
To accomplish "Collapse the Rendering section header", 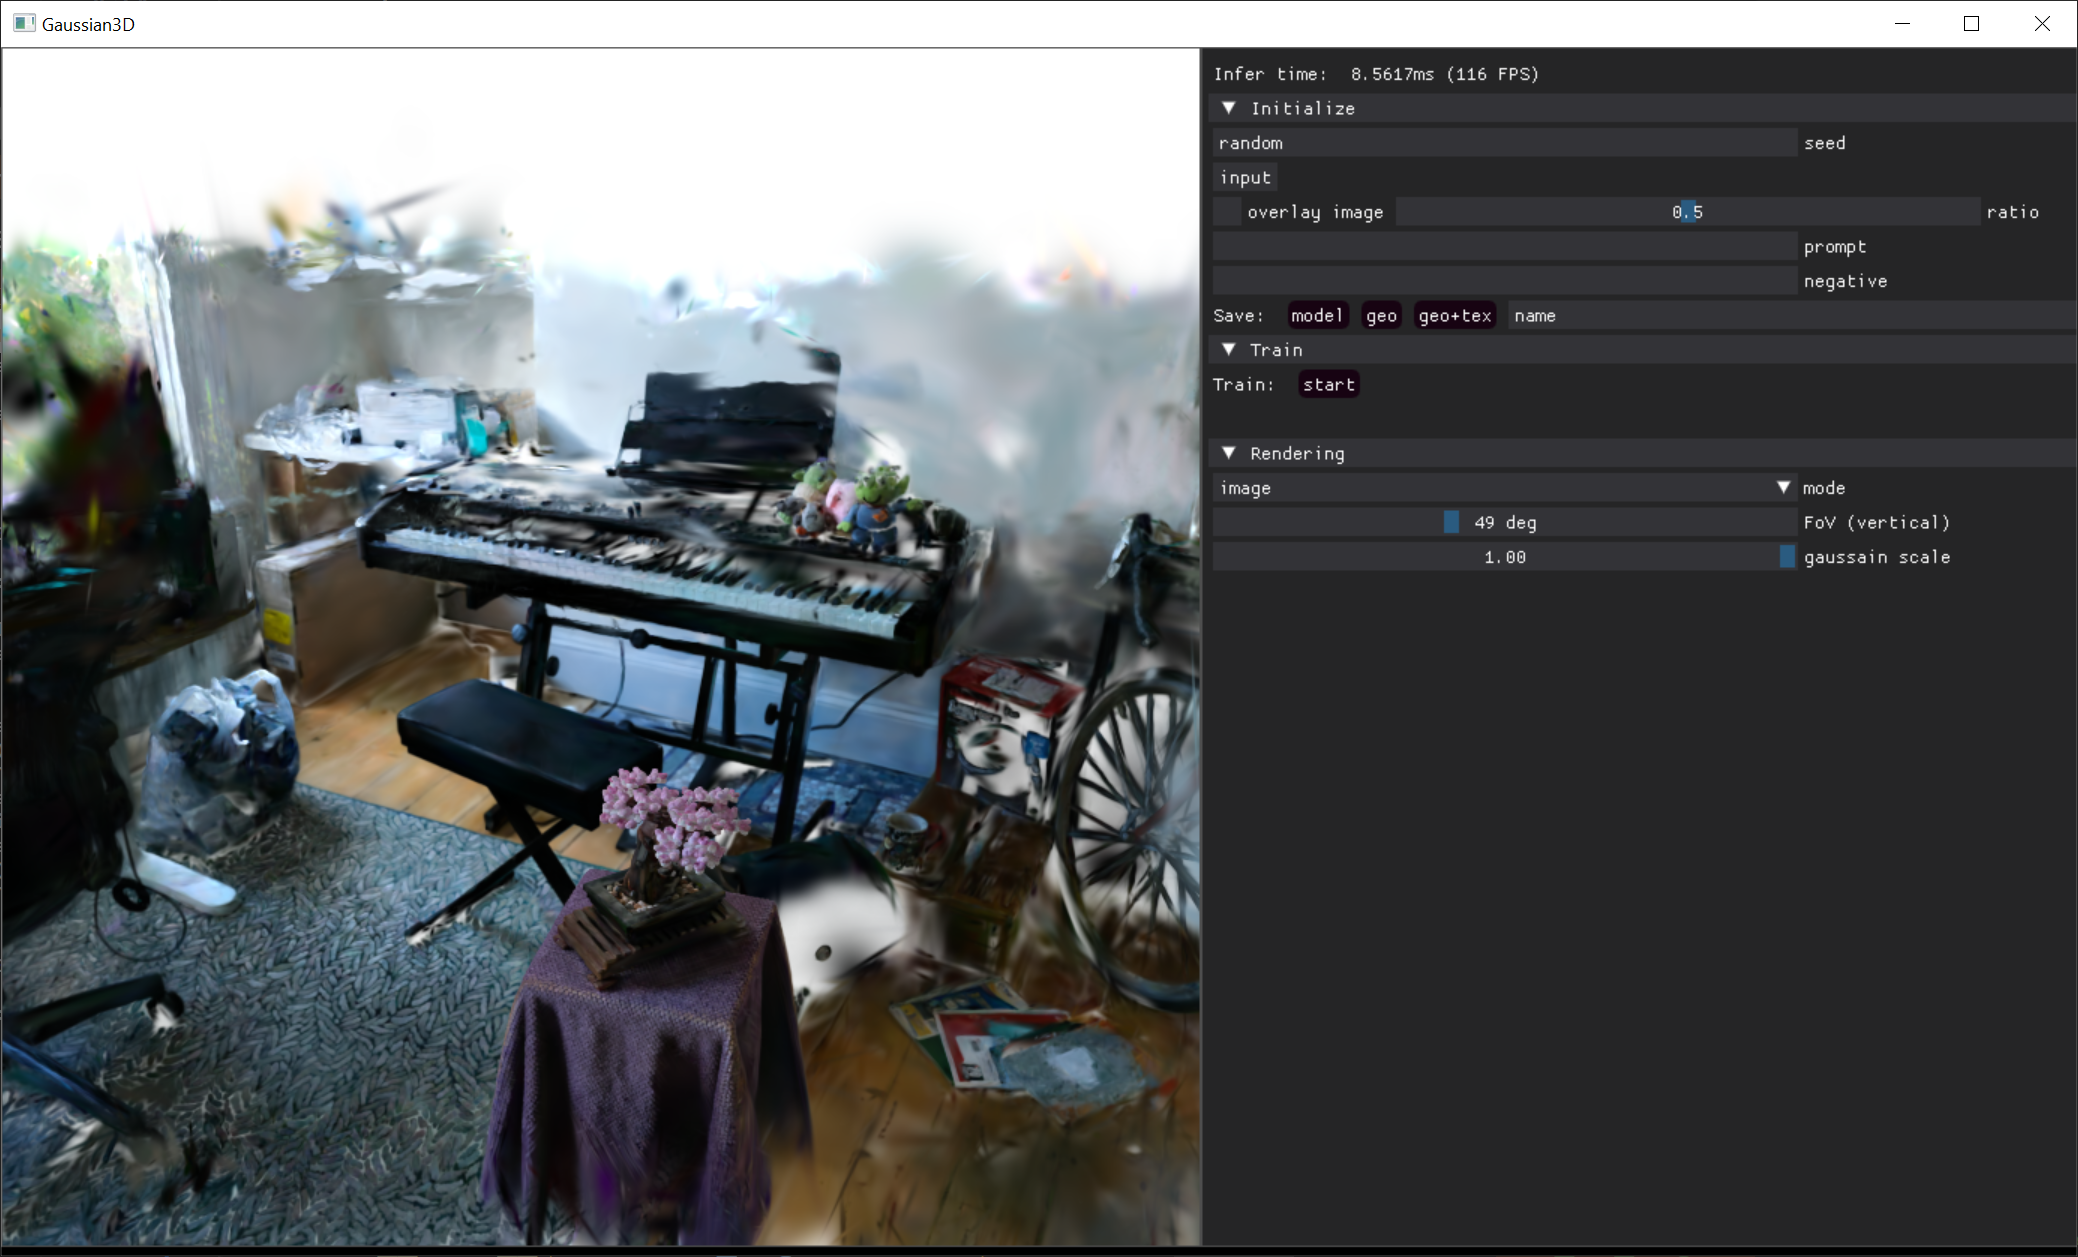I will (1297, 453).
